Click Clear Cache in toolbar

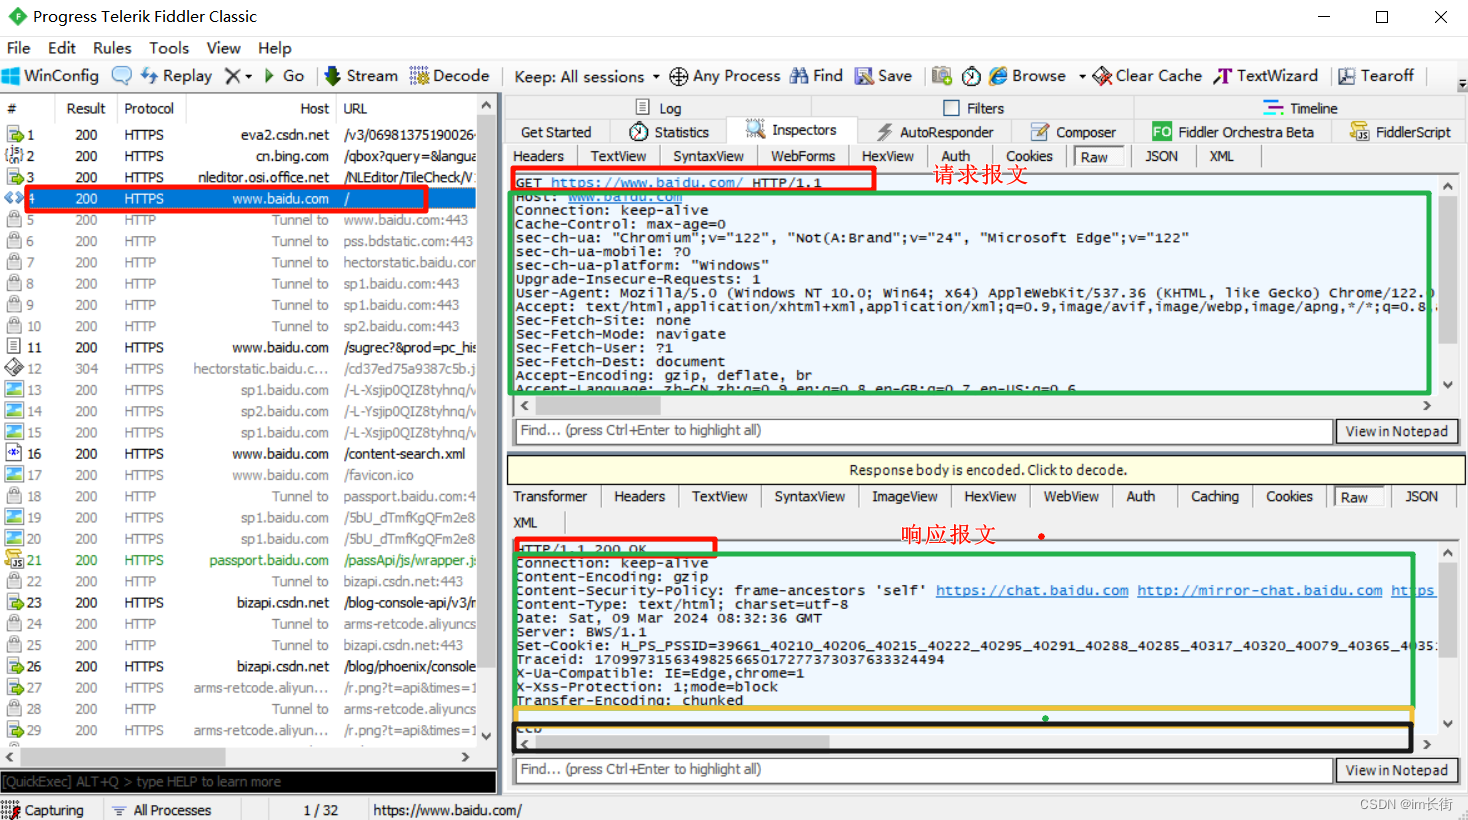tap(1147, 76)
